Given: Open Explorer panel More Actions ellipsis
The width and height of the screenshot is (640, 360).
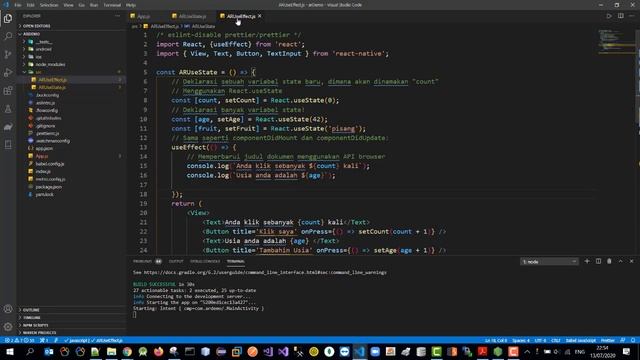Looking at the screenshot, I should [118, 16].
